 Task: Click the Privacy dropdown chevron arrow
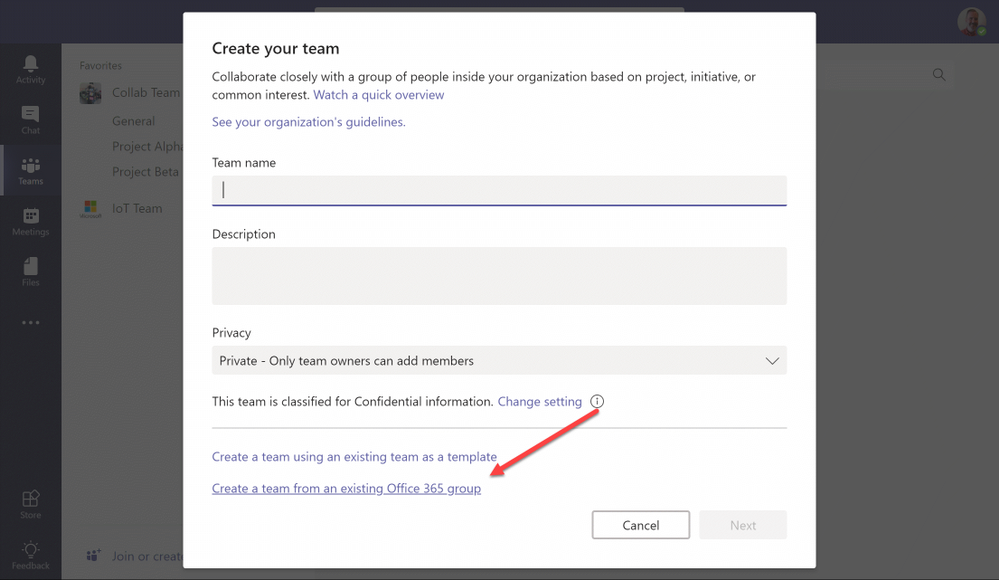click(x=772, y=361)
